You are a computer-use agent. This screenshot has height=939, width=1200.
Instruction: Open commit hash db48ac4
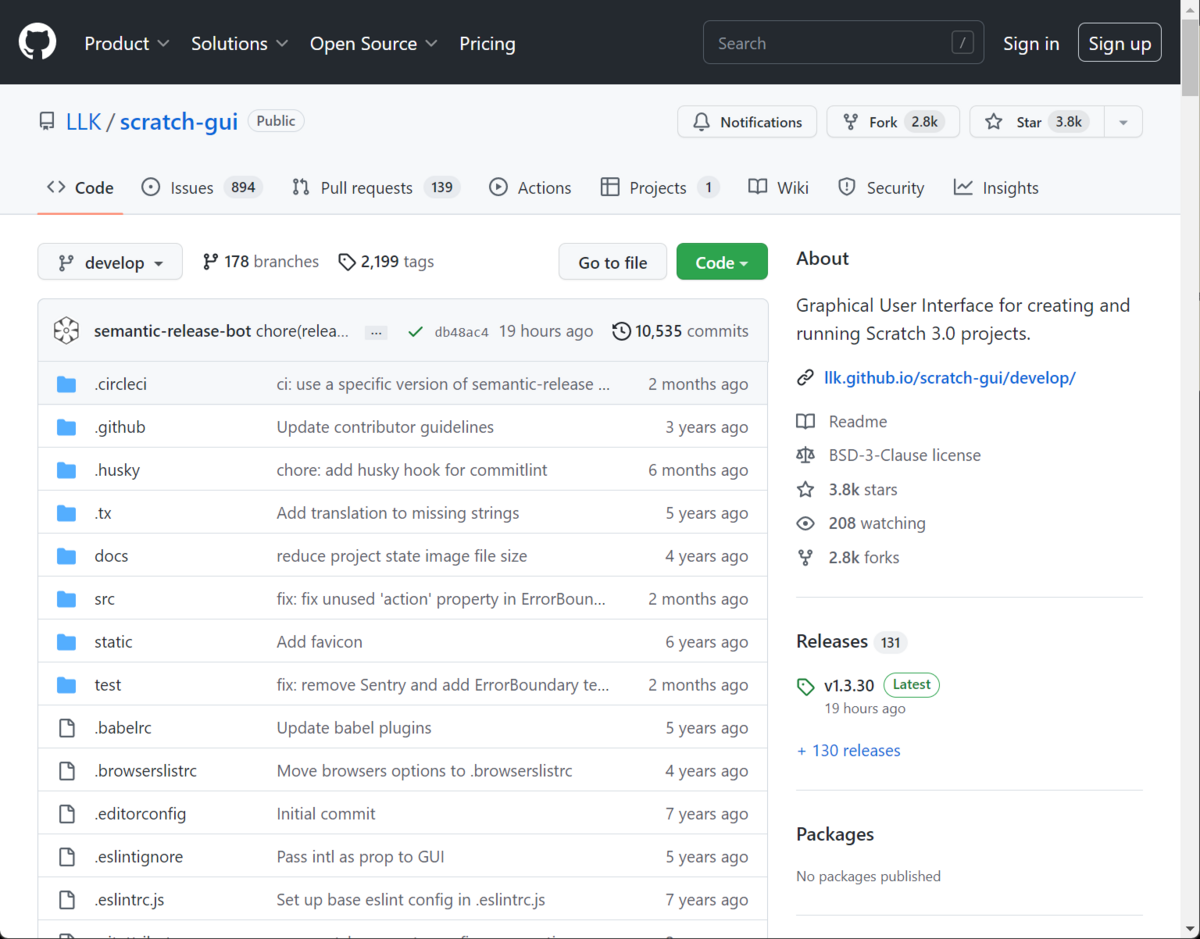coord(461,332)
